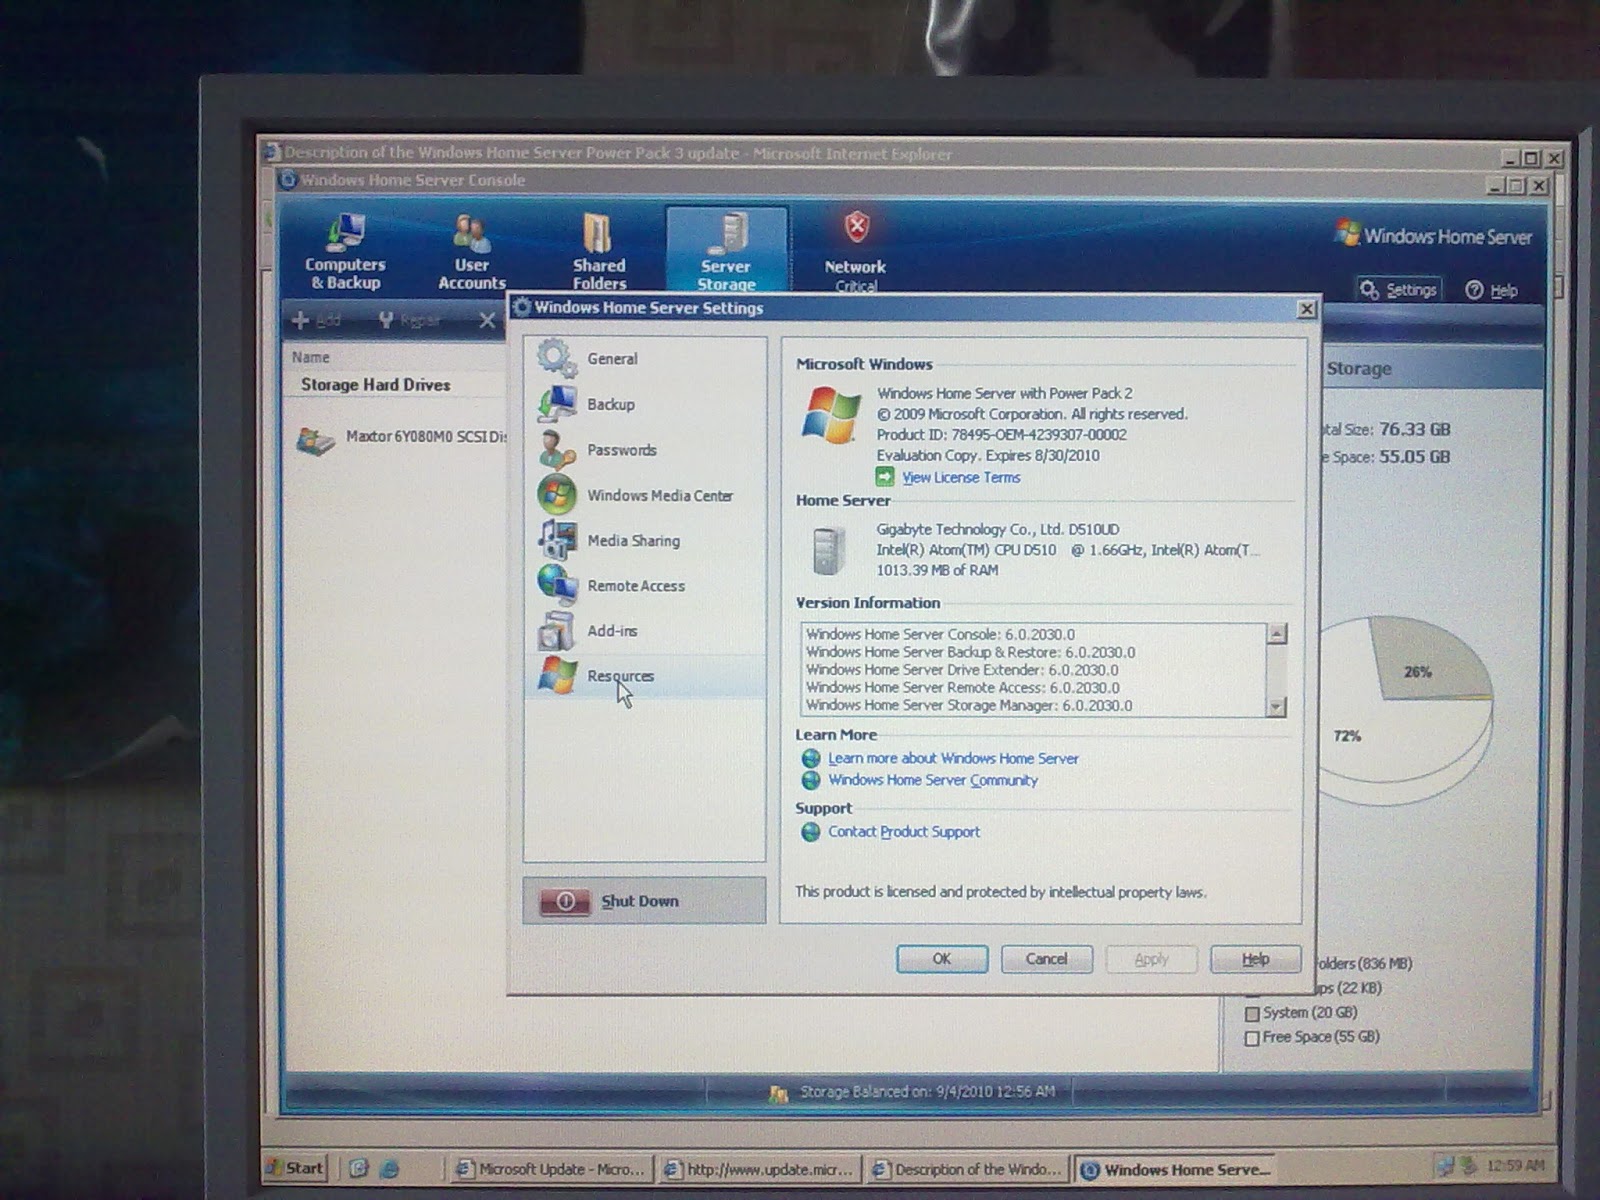Open the Windows Start menu

[295, 1168]
